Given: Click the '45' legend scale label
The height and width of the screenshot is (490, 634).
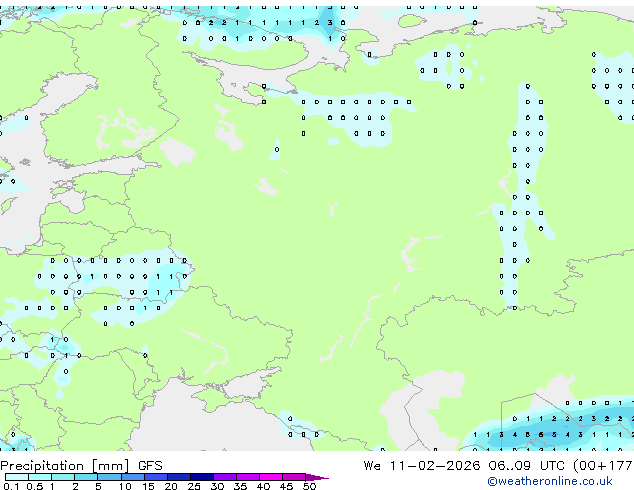Looking at the screenshot, I should (x=286, y=486).
